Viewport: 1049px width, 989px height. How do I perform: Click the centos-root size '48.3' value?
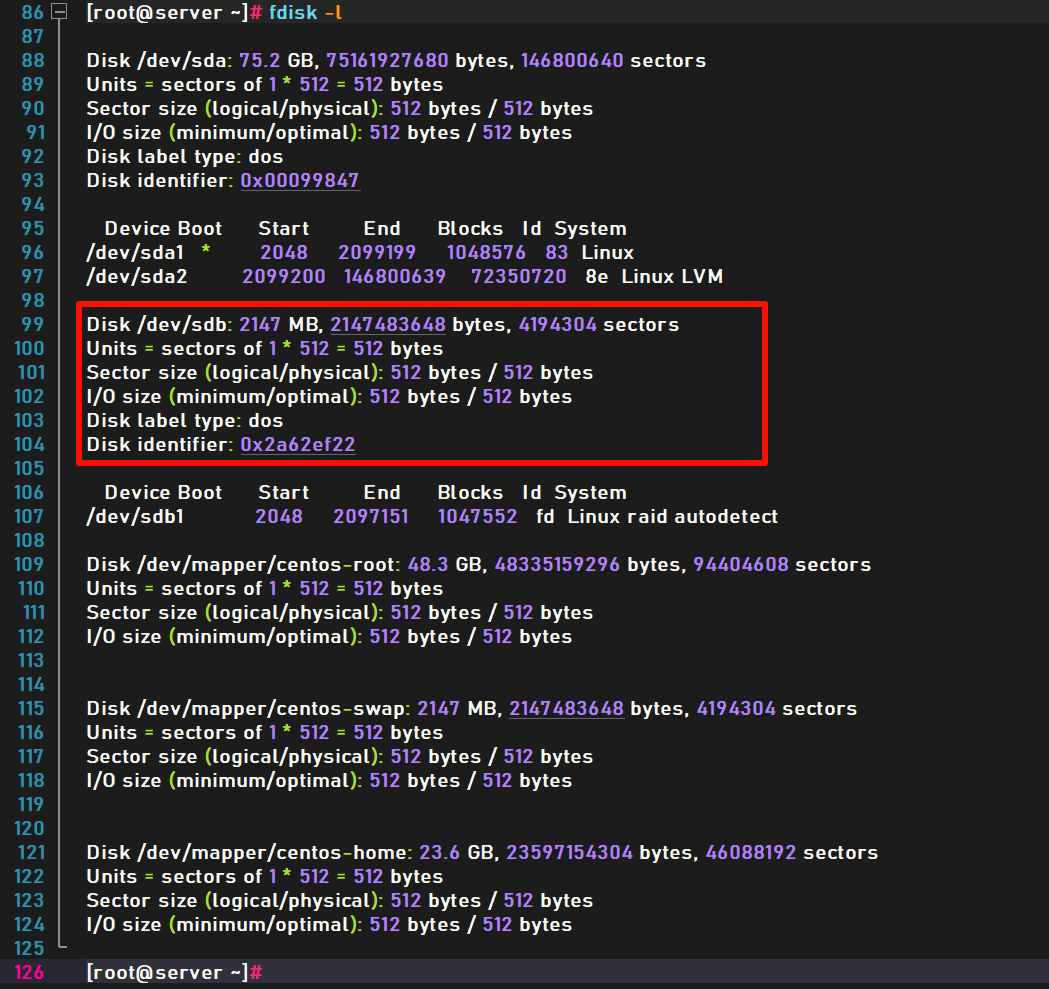tap(427, 565)
